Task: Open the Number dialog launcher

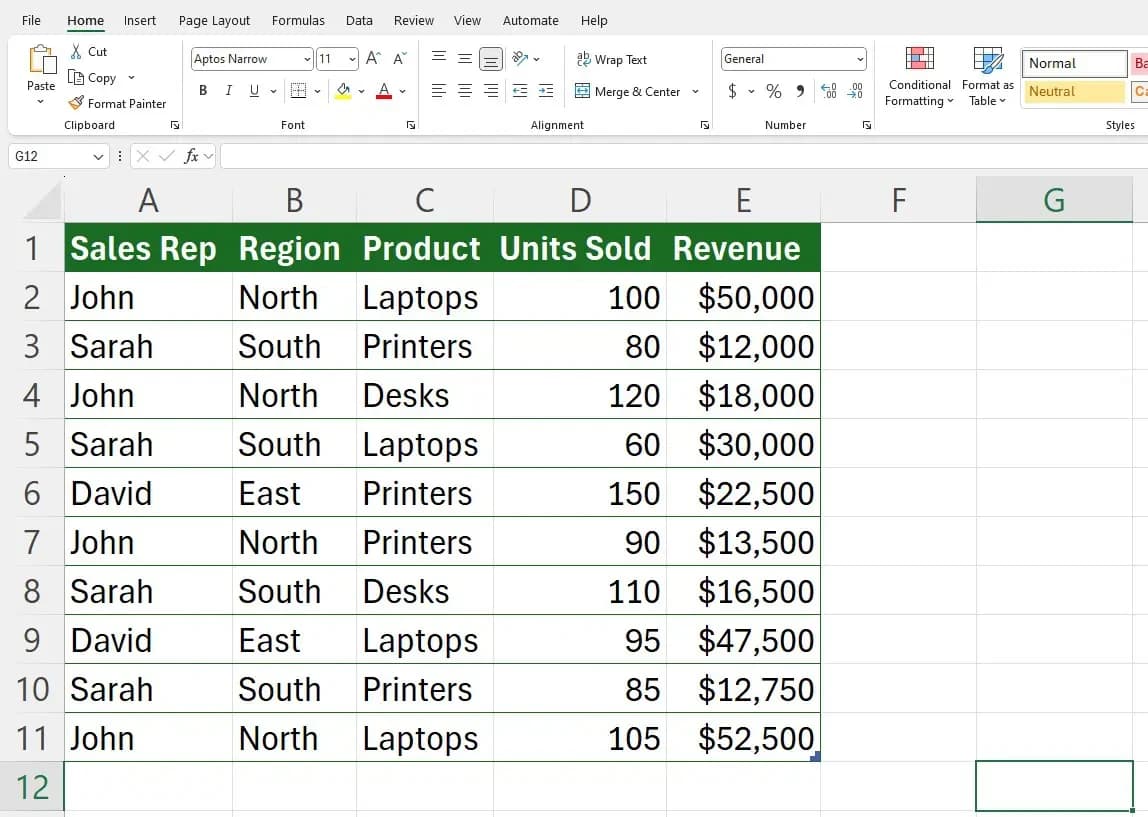Action: coord(866,125)
